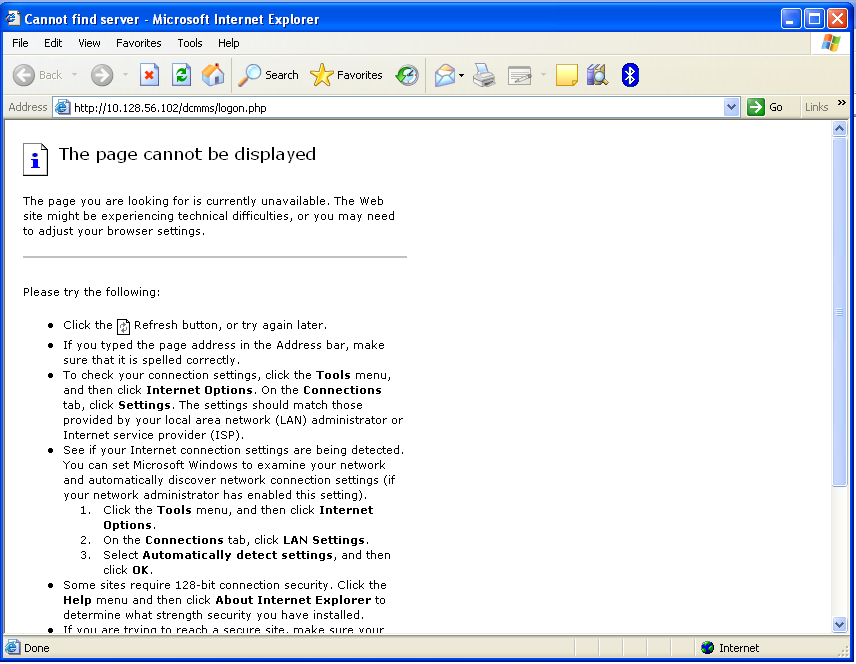Open the Search pane
This screenshot has width=856, height=664.
tap(269, 75)
